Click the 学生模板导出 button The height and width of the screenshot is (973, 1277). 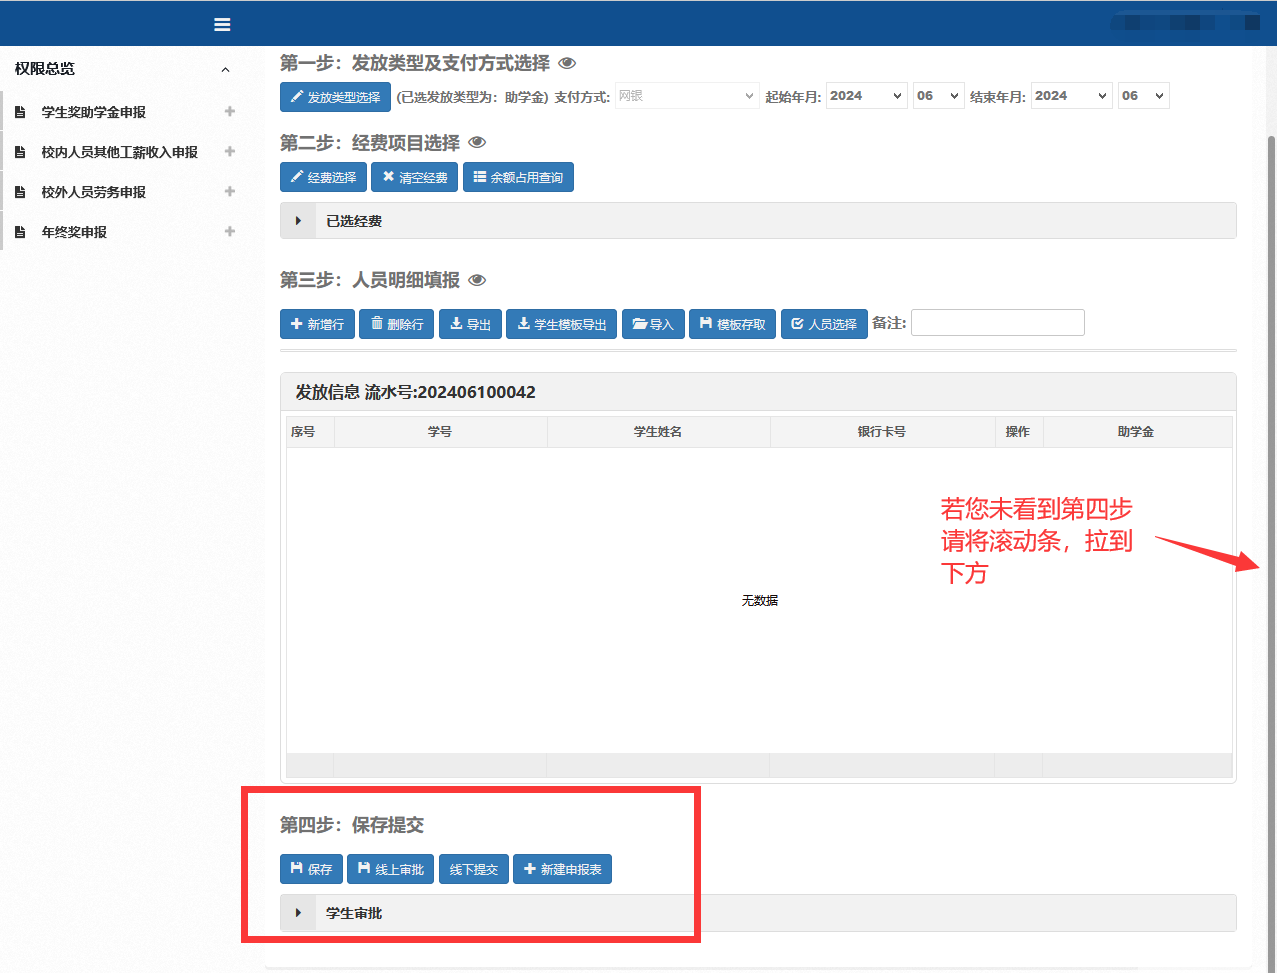pos(562,324)
